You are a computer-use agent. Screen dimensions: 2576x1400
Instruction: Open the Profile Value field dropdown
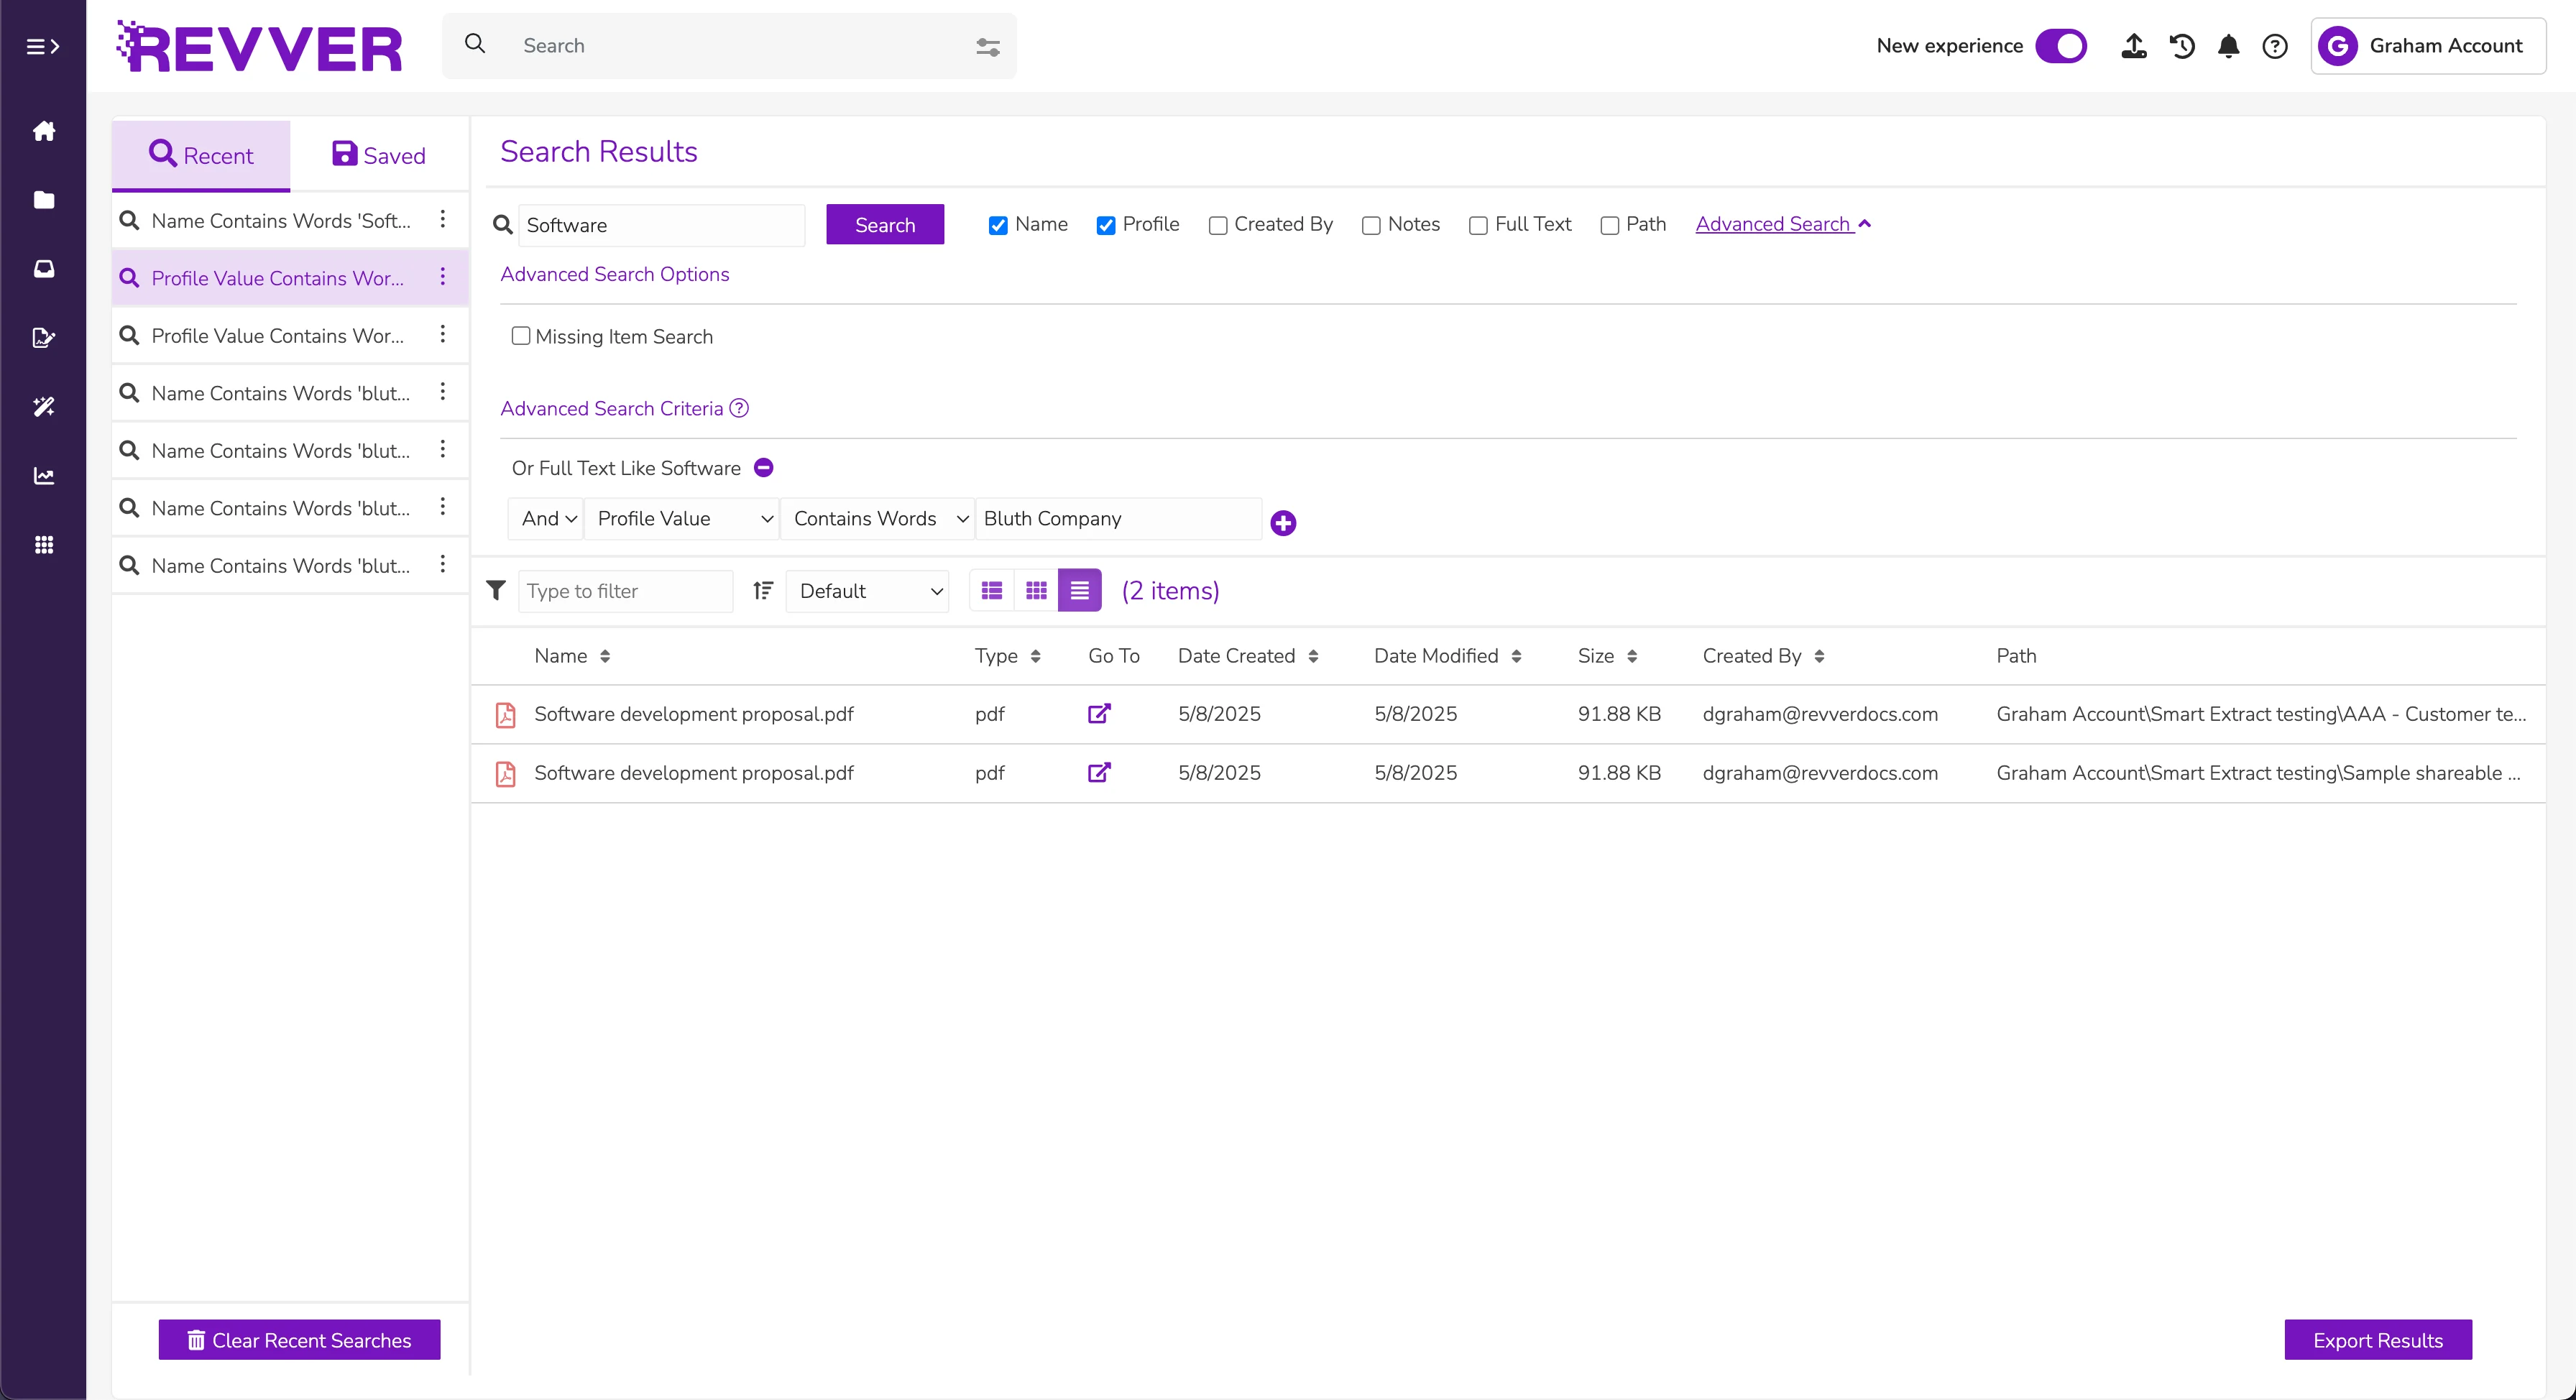coord(682,519)
